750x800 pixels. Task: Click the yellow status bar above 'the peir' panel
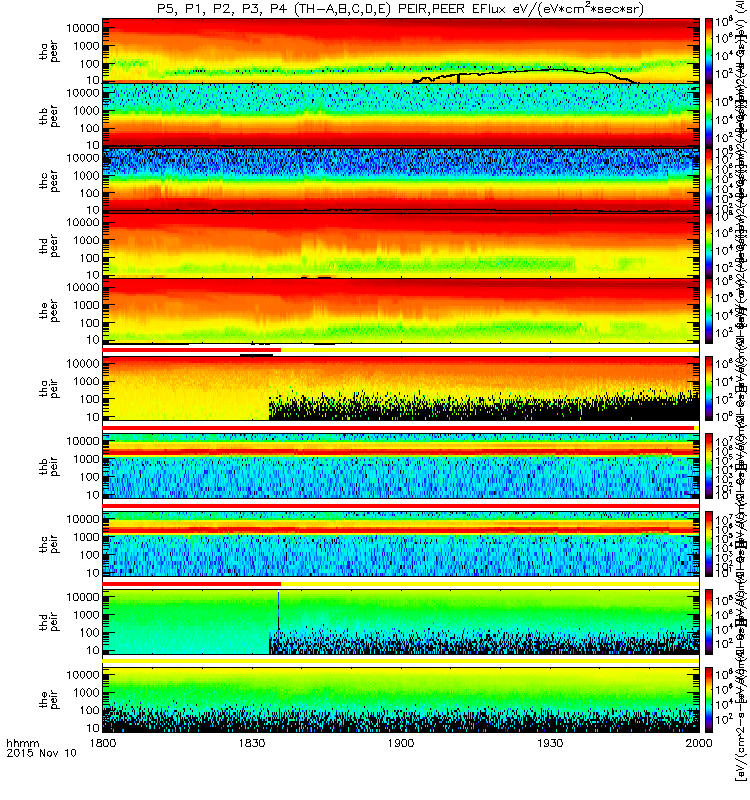point(401,661)
